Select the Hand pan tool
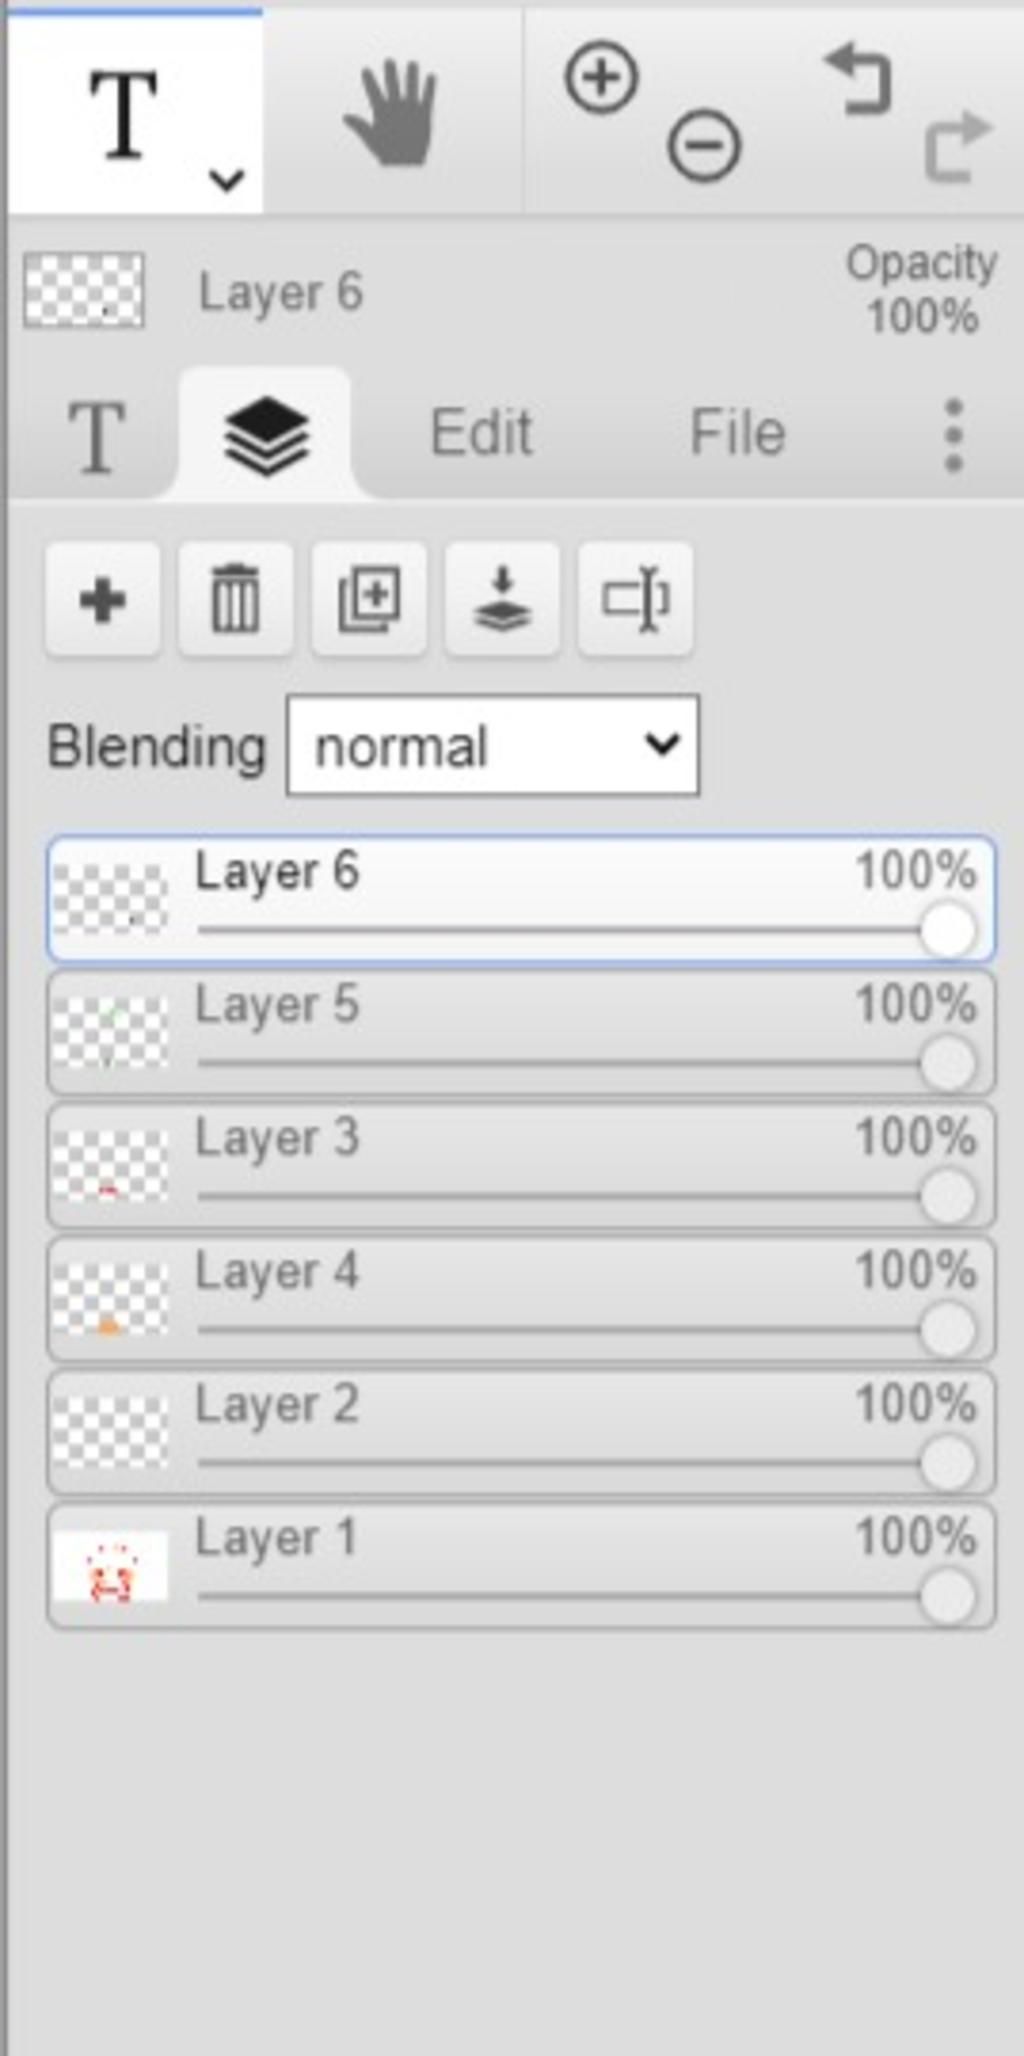 point(391,112)
